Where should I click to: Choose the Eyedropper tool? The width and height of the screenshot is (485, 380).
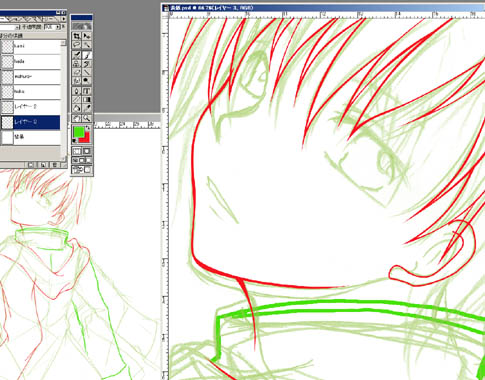click(x=87, y=108)
